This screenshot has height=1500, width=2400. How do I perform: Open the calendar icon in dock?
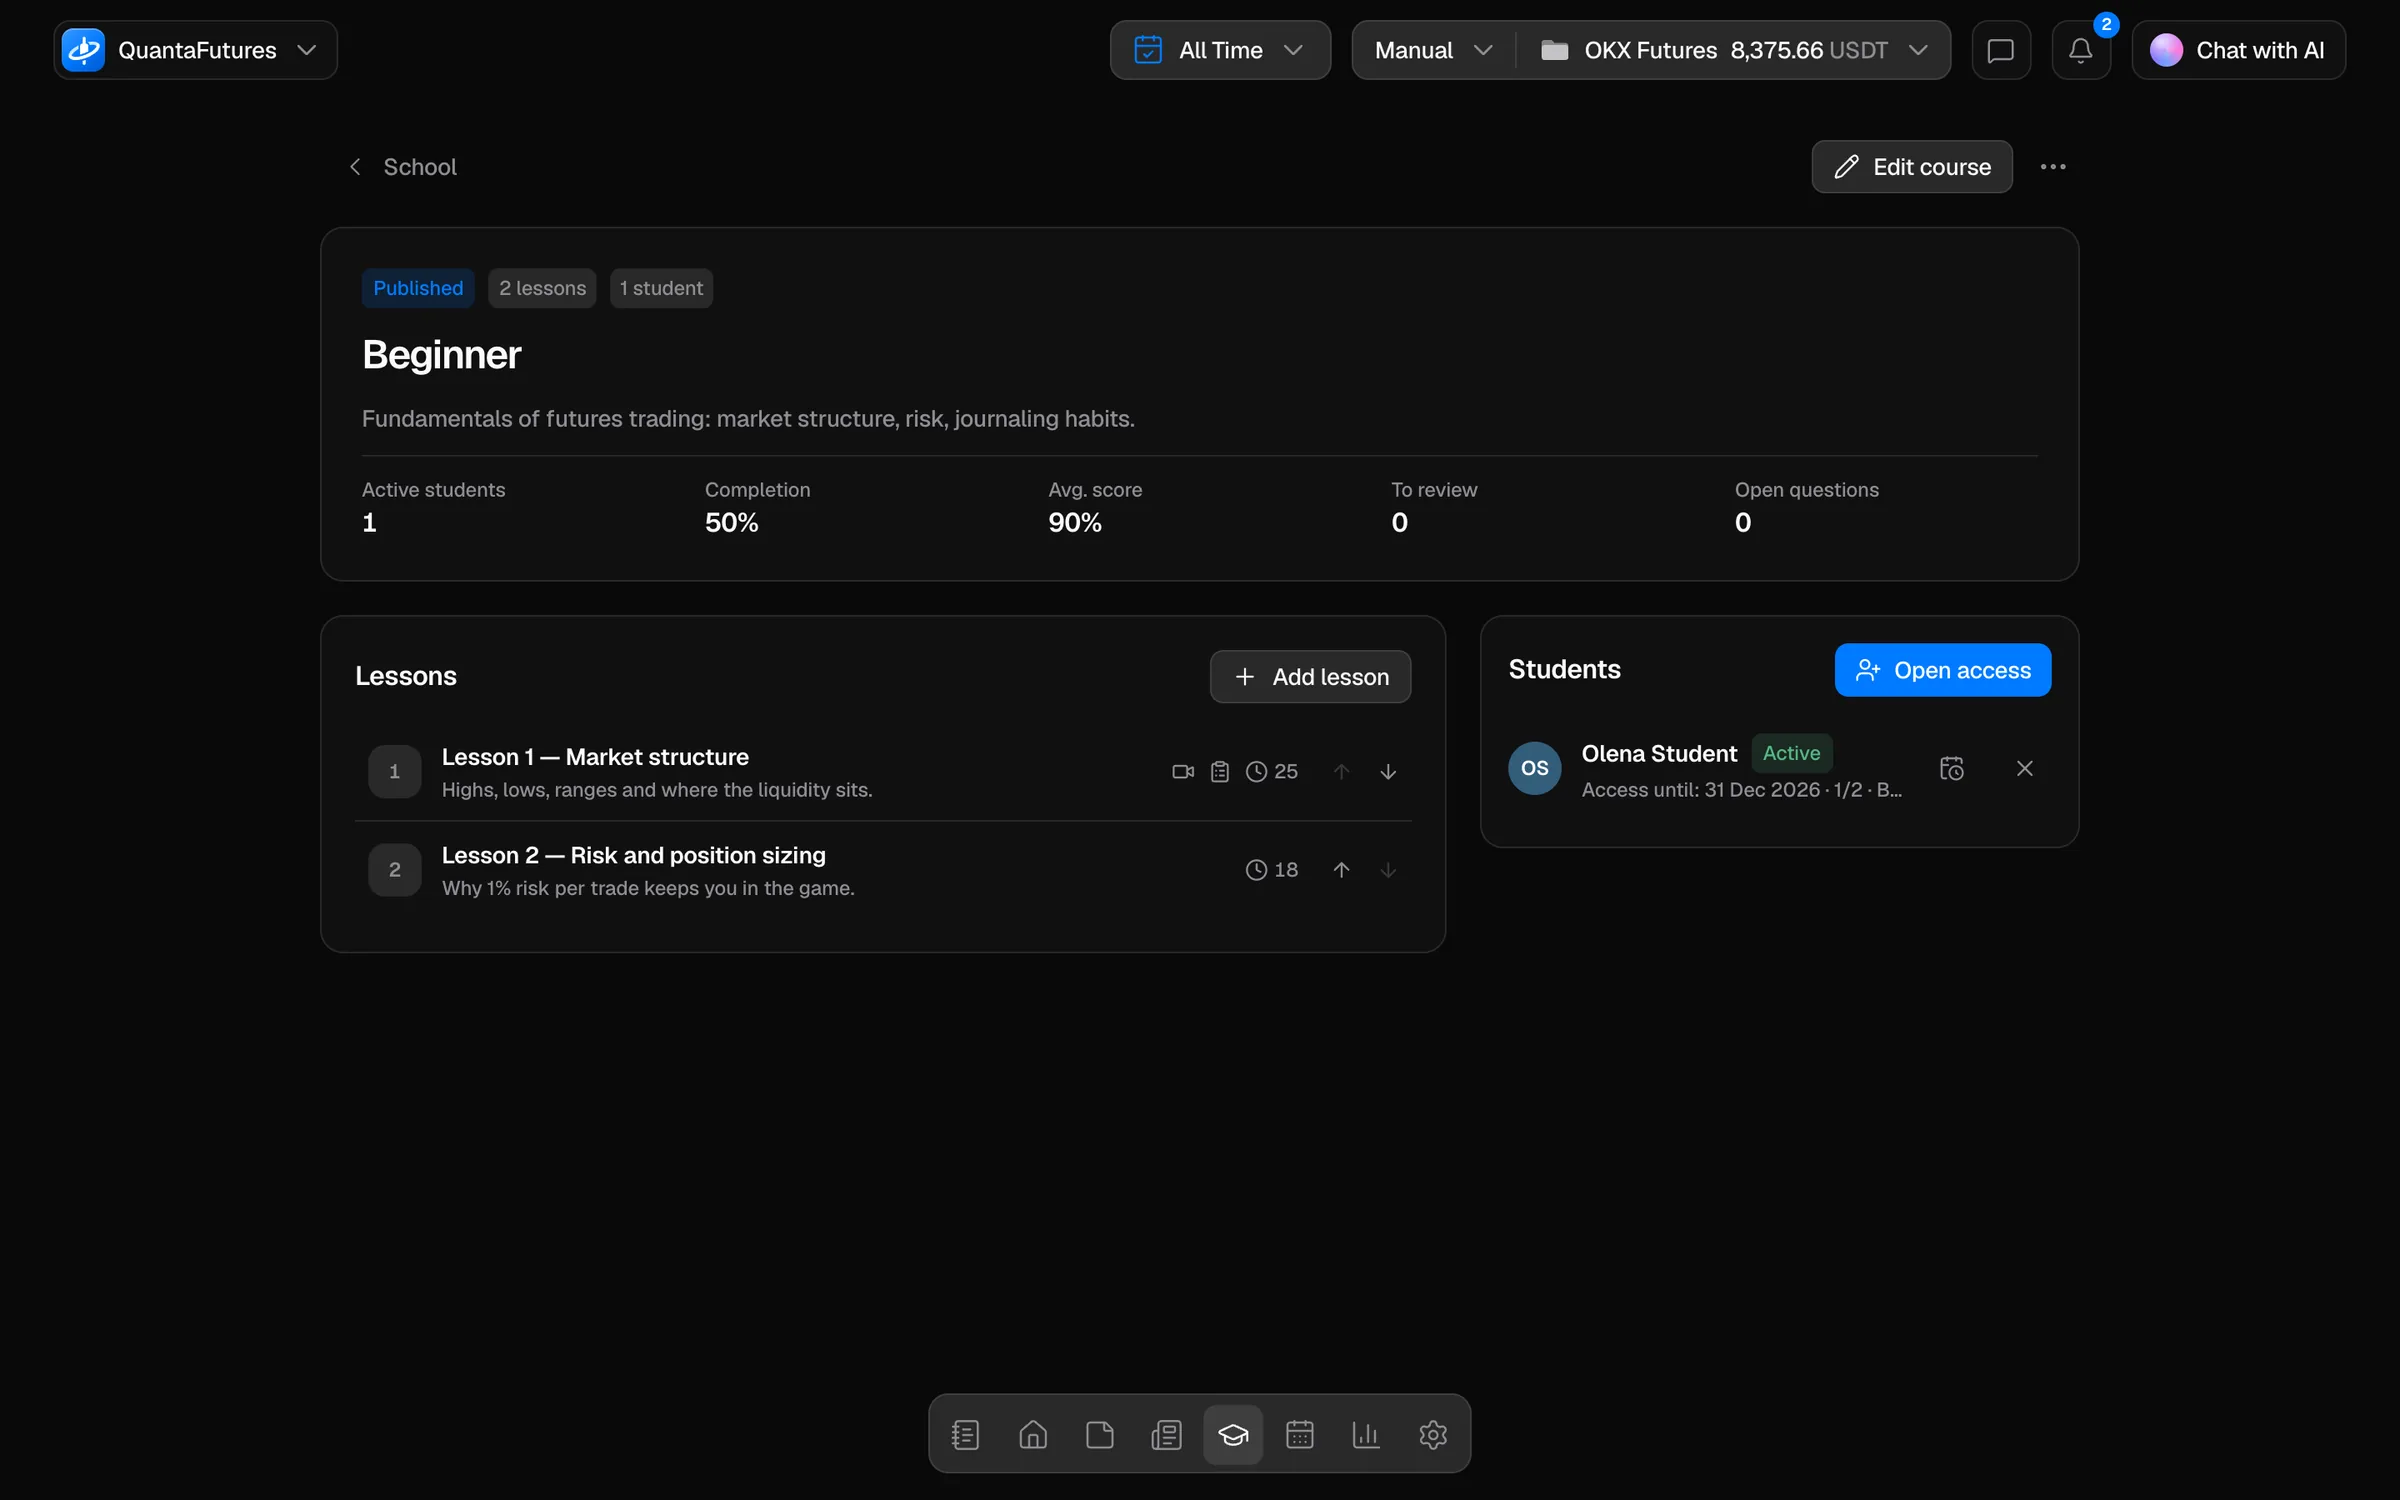[x=1300, y=1435]
